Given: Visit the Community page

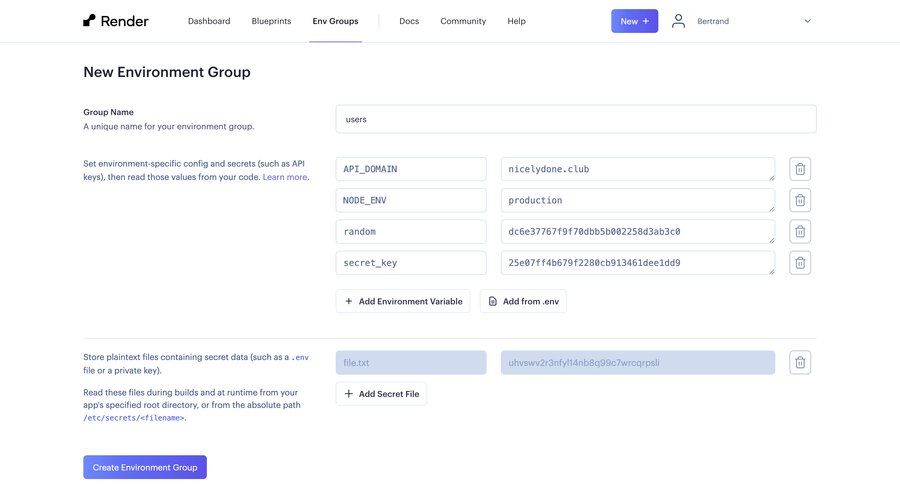Looking at the screenshot, I should coord(463,21).
